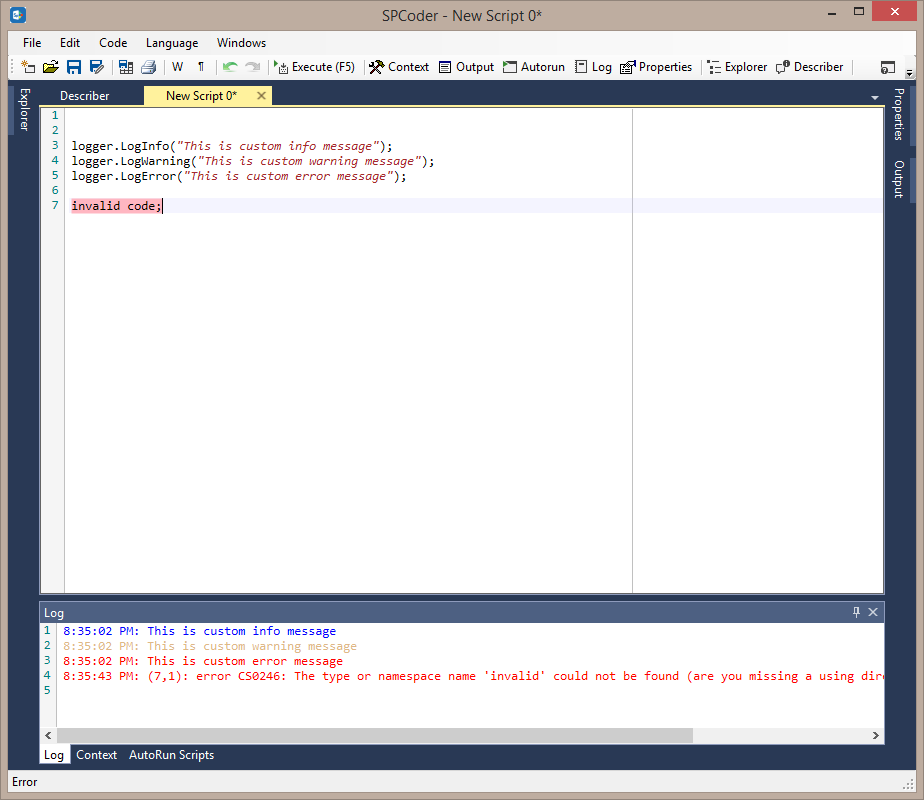Click the highlighted 'invalid code;' line
Viewport: 924px width, 800px height.
click(x=116, y=206)
